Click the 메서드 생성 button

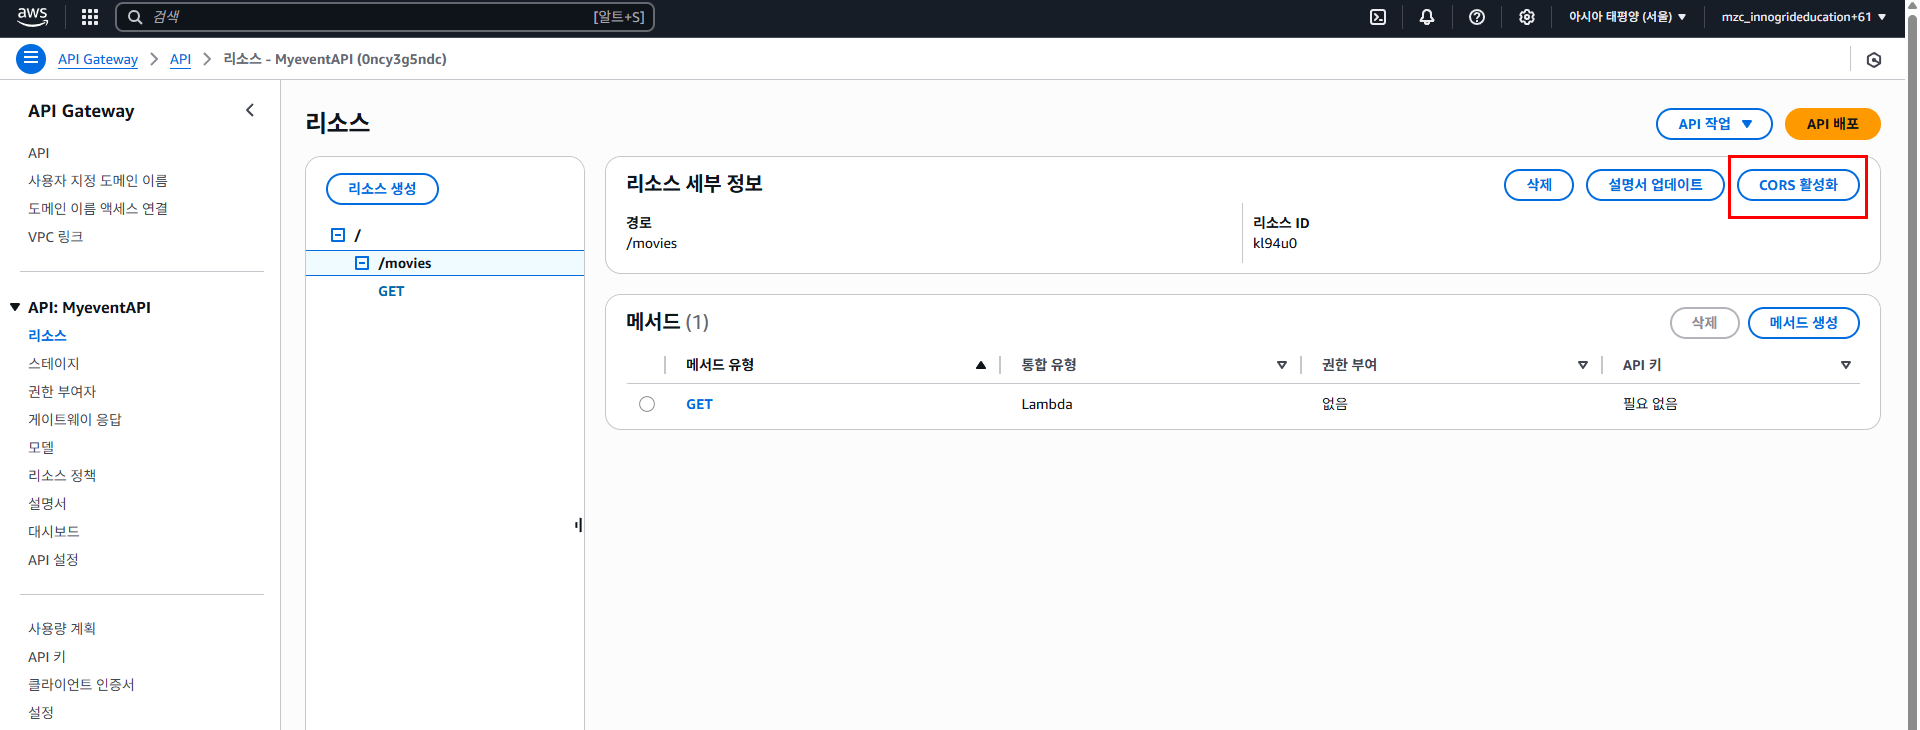coord(1804,323)
